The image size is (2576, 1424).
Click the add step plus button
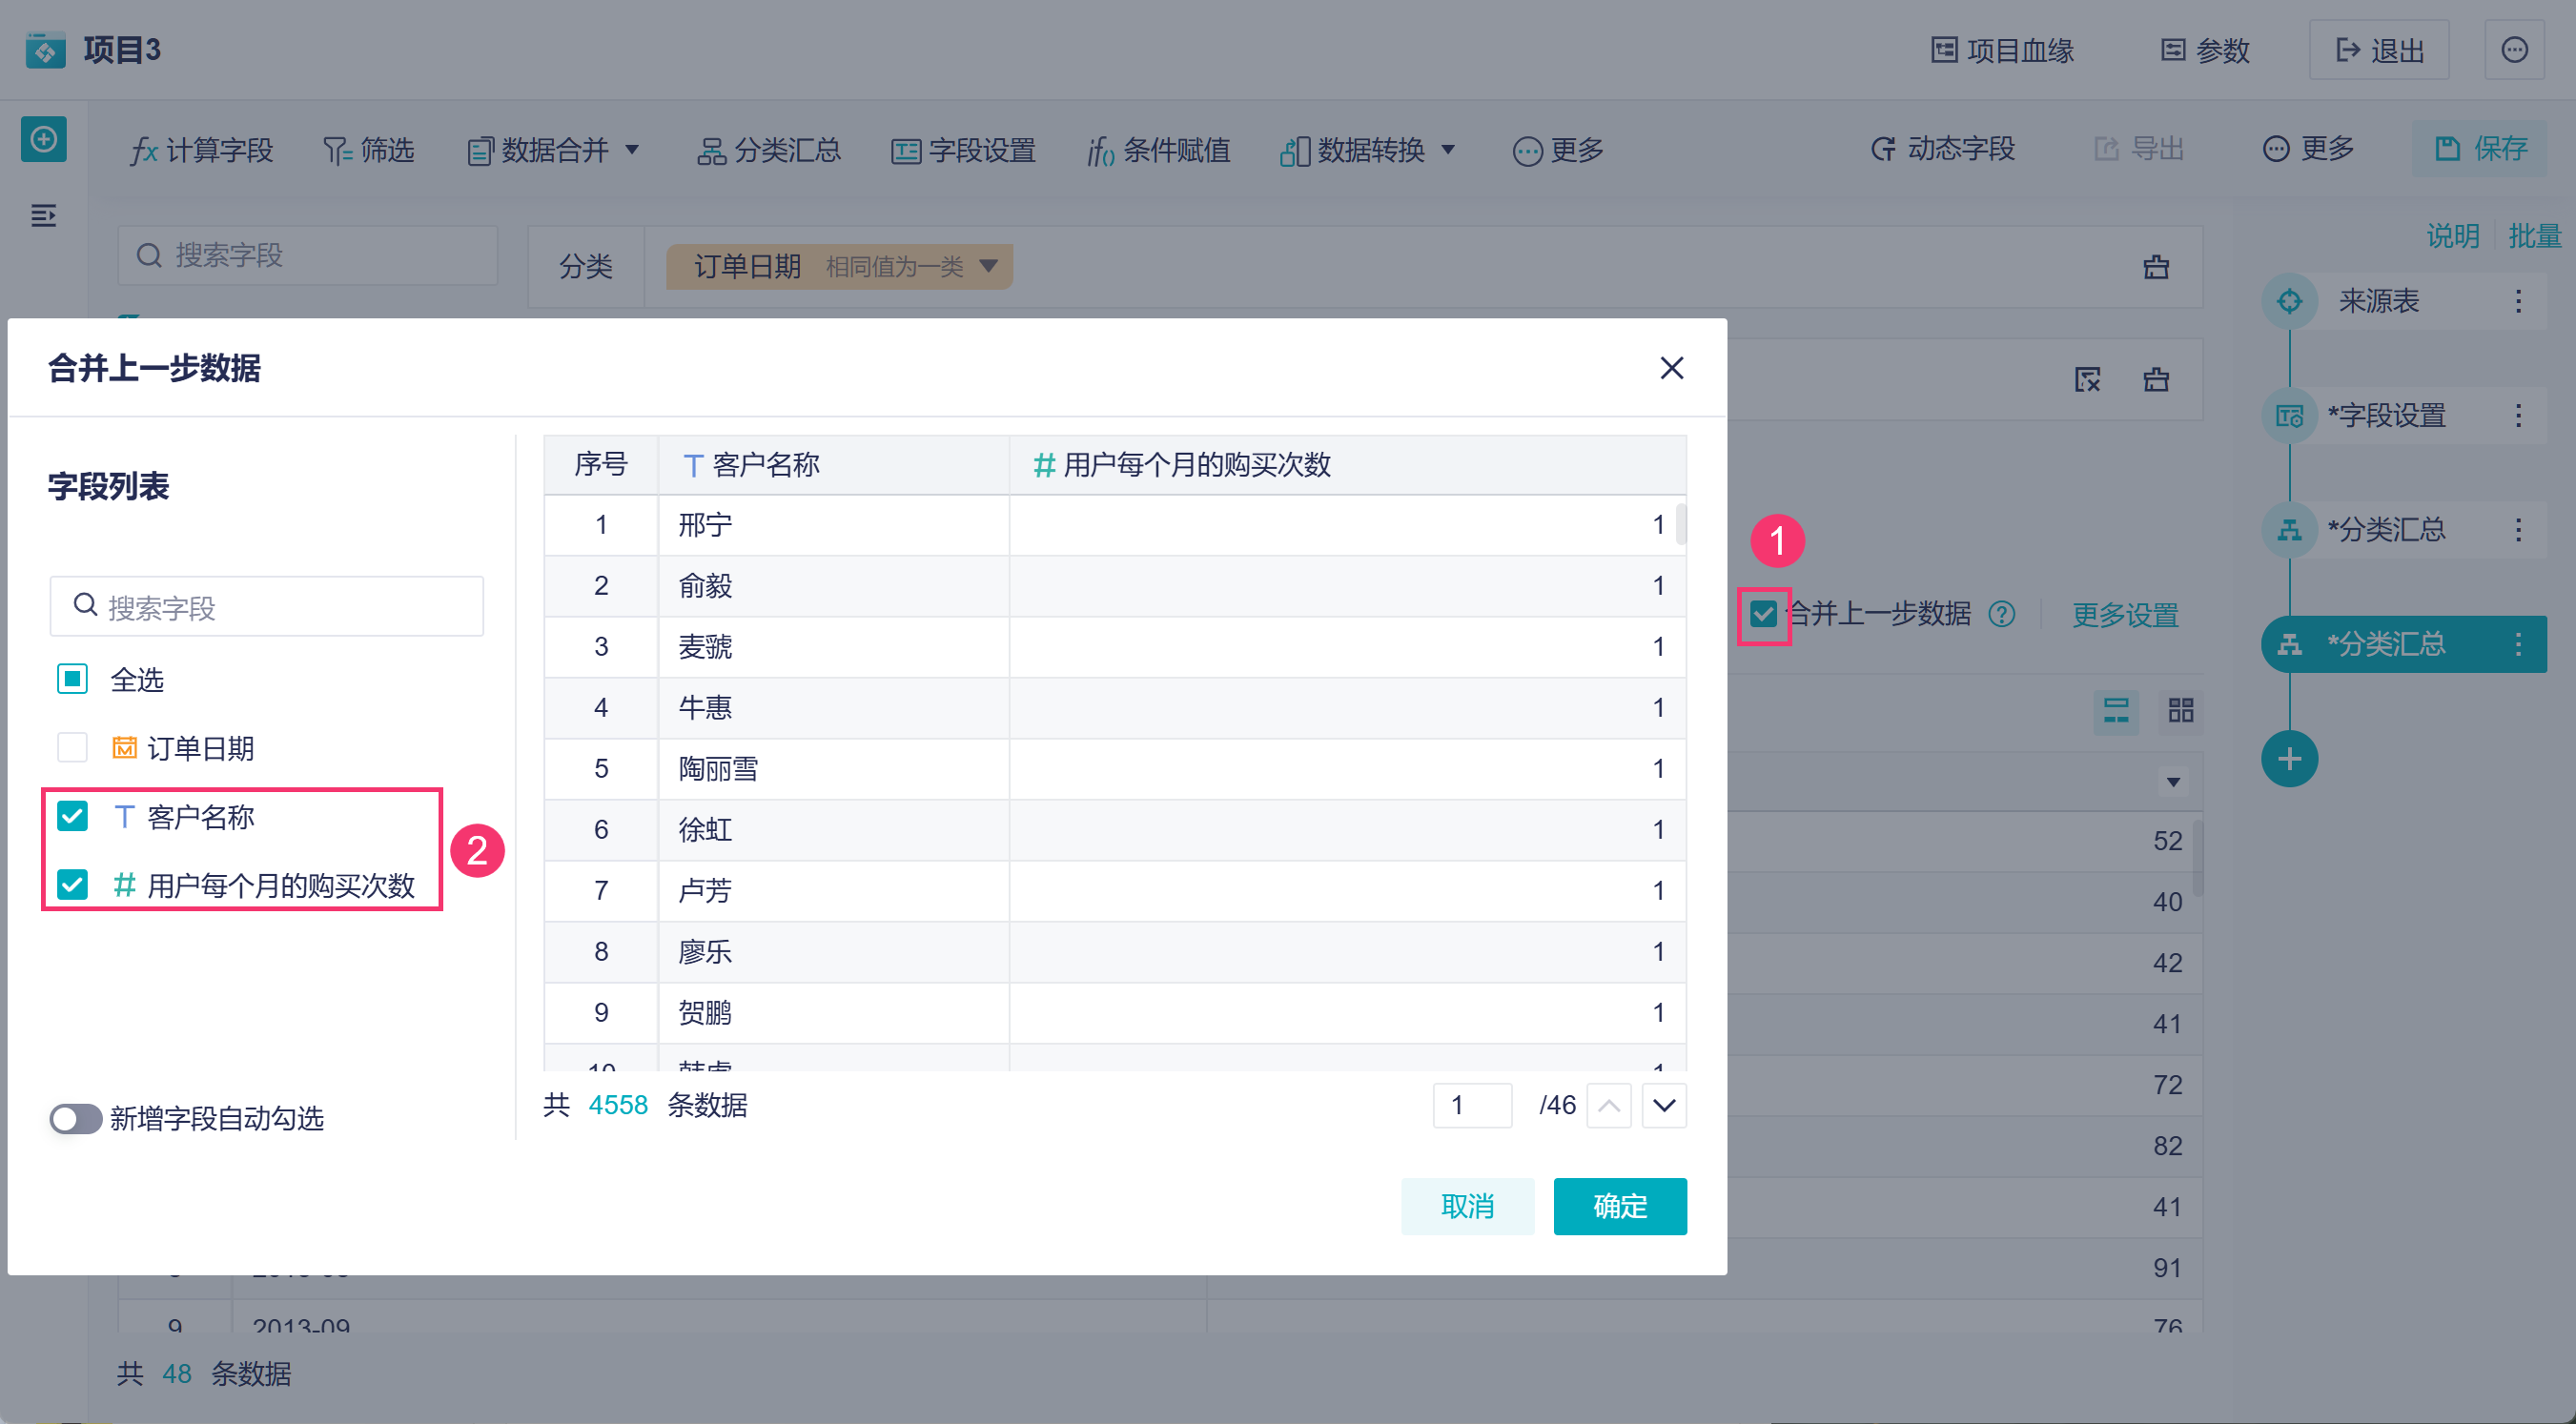[2289, 759]
